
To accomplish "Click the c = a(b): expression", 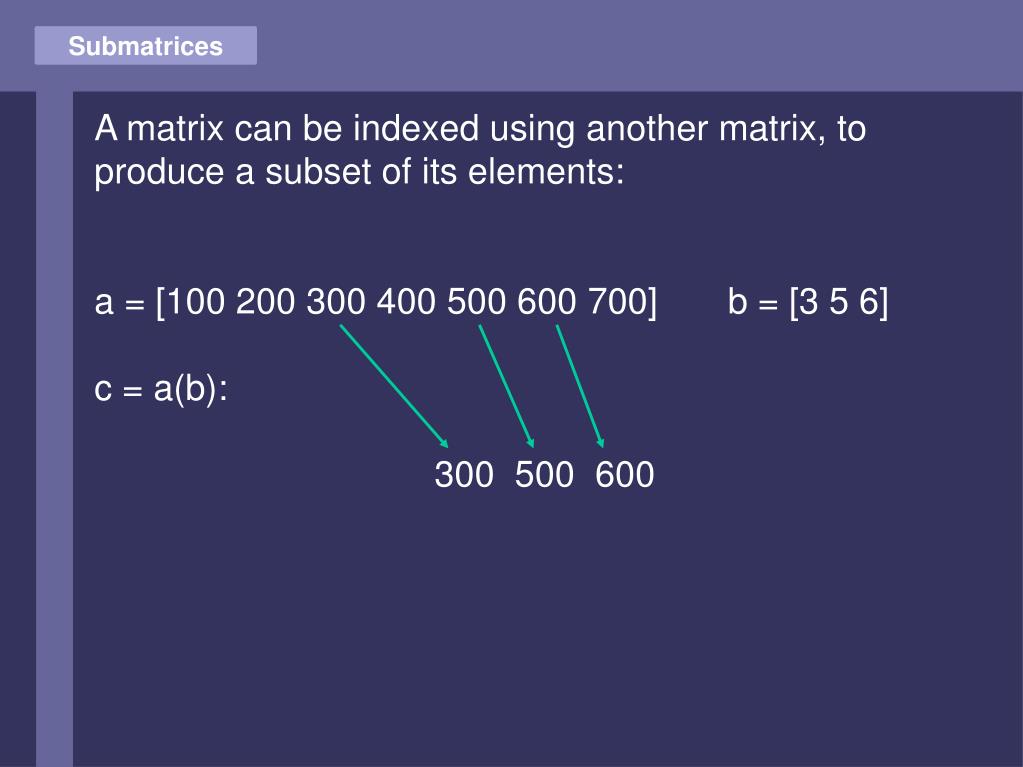I will (x=161, y=389).
